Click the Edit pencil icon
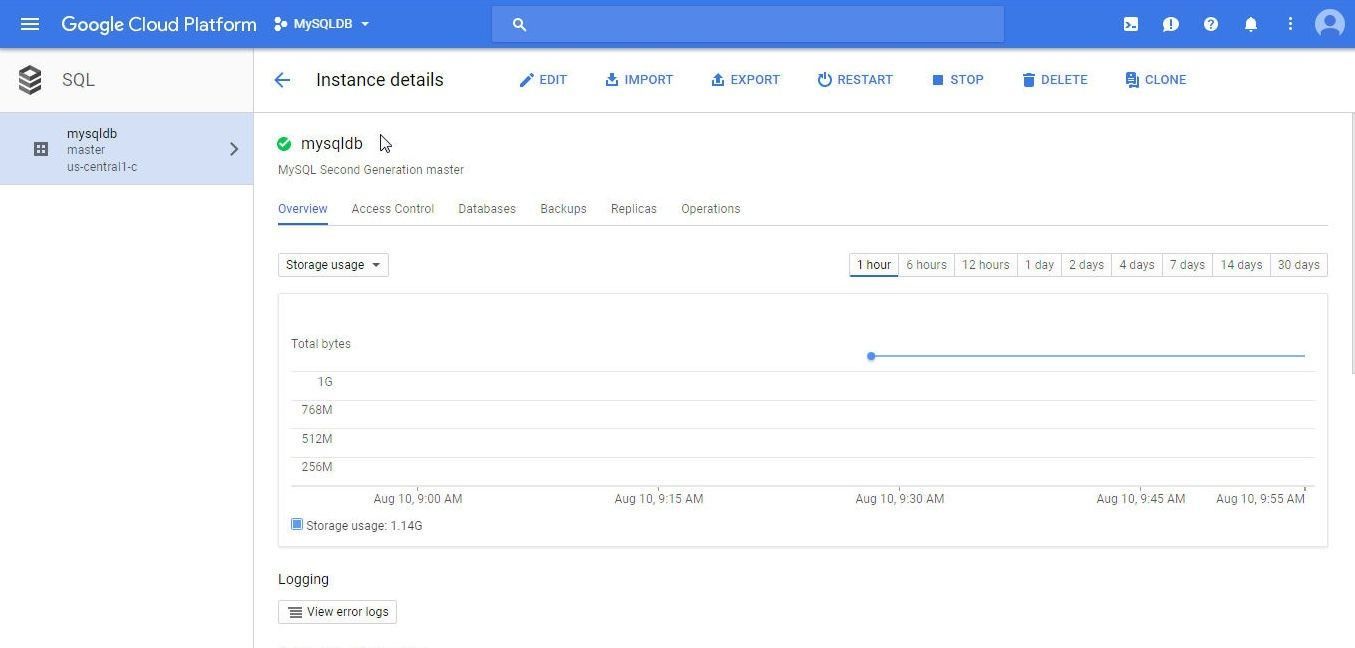The height and width of the screenshot is (648, 1355). coord(526,80)
